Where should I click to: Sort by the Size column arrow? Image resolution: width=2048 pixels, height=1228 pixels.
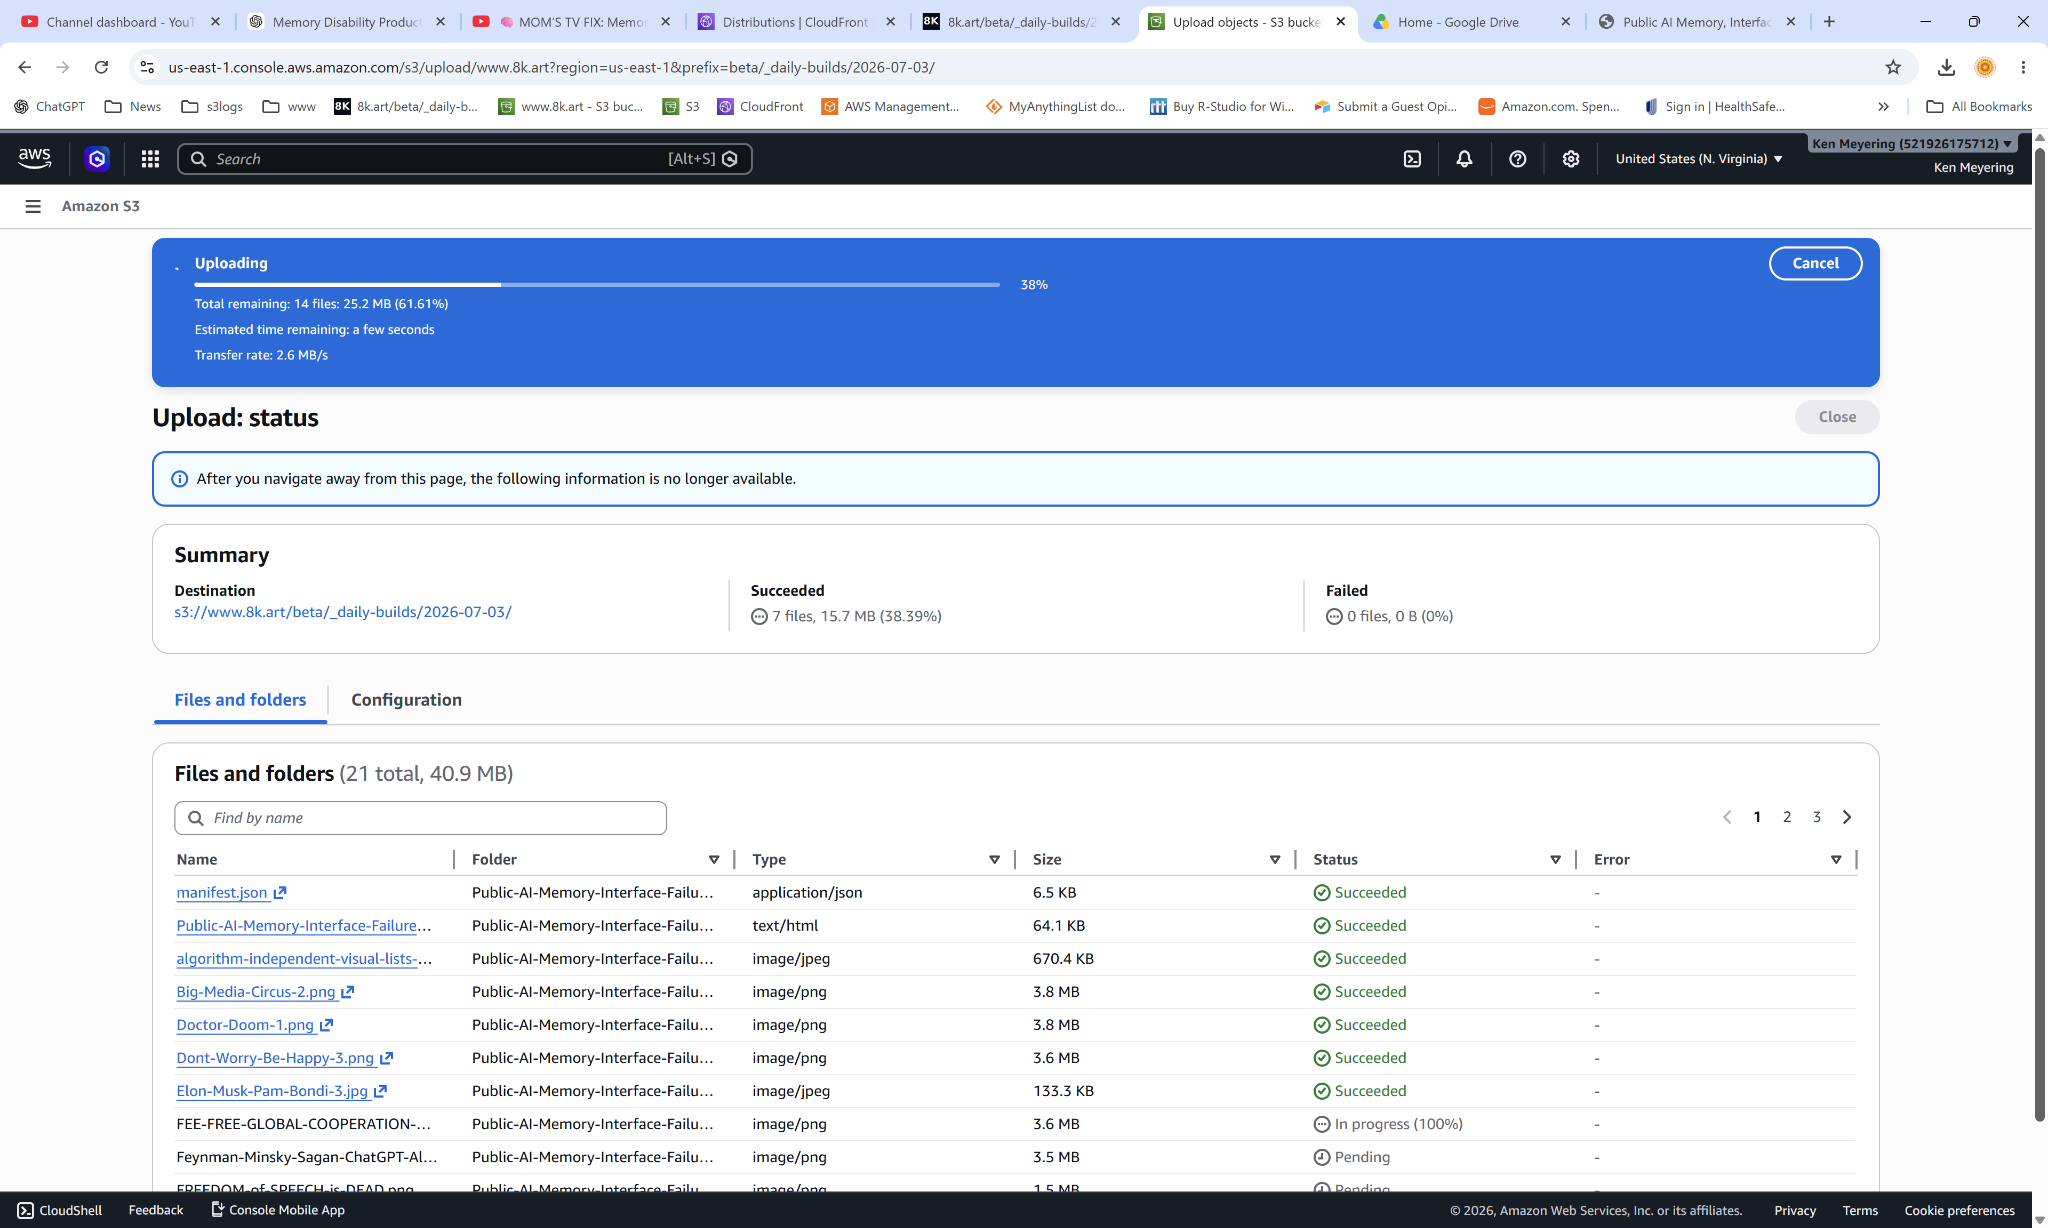[1275, 859]
